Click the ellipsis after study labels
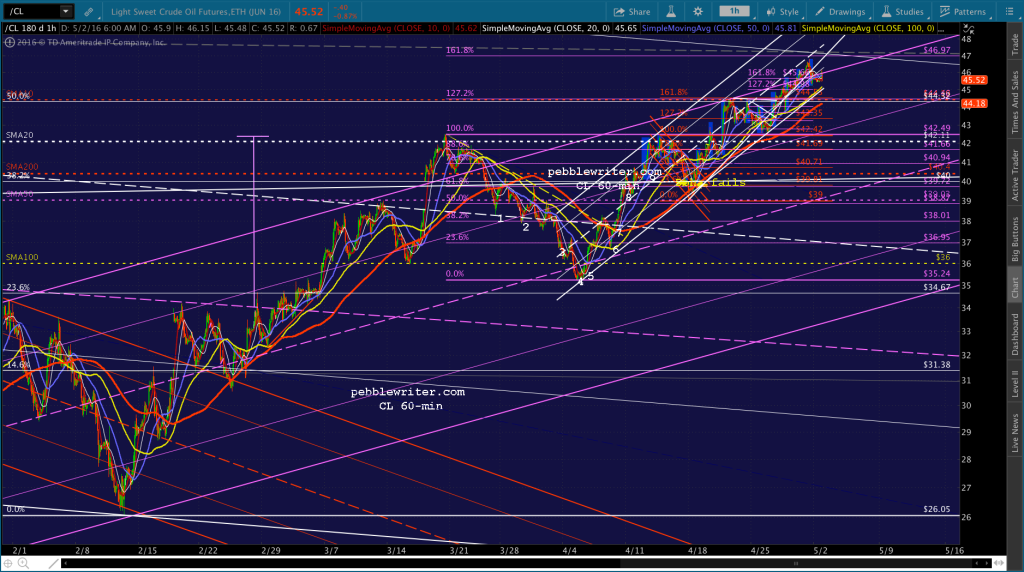 pos(942,29)
